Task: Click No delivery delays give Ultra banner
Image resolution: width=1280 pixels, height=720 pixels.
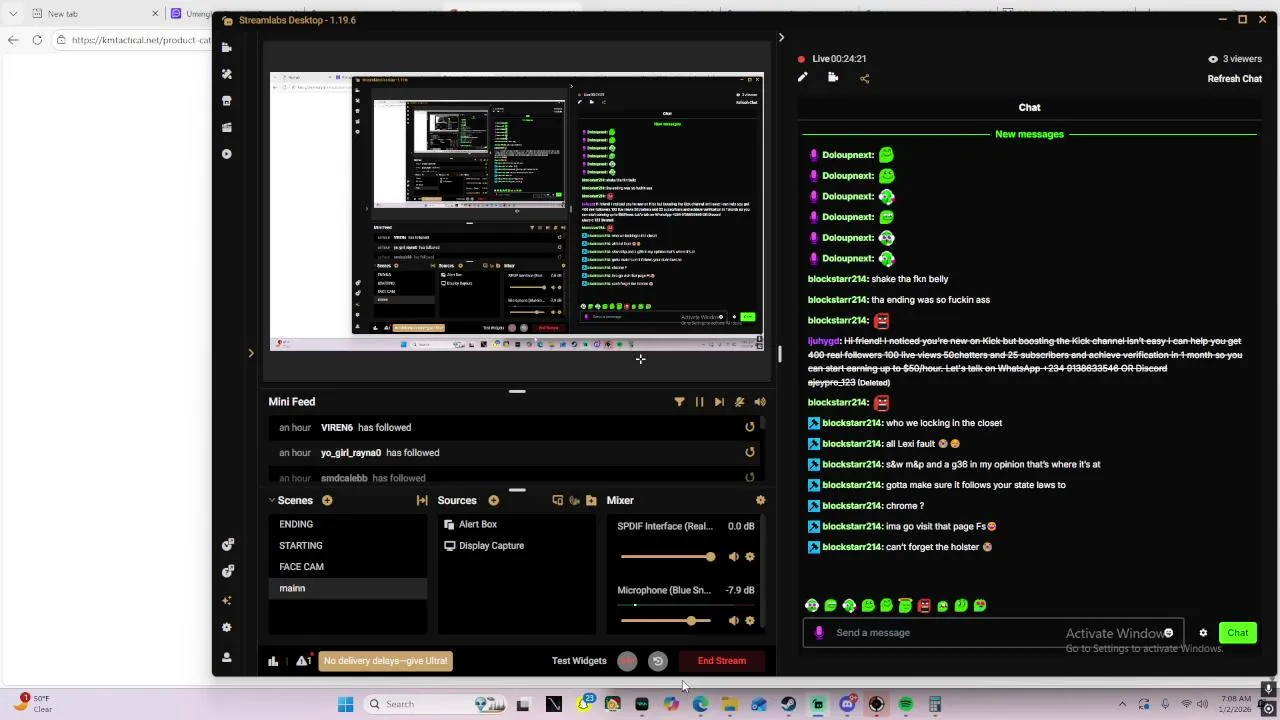Action: point(386,661)
